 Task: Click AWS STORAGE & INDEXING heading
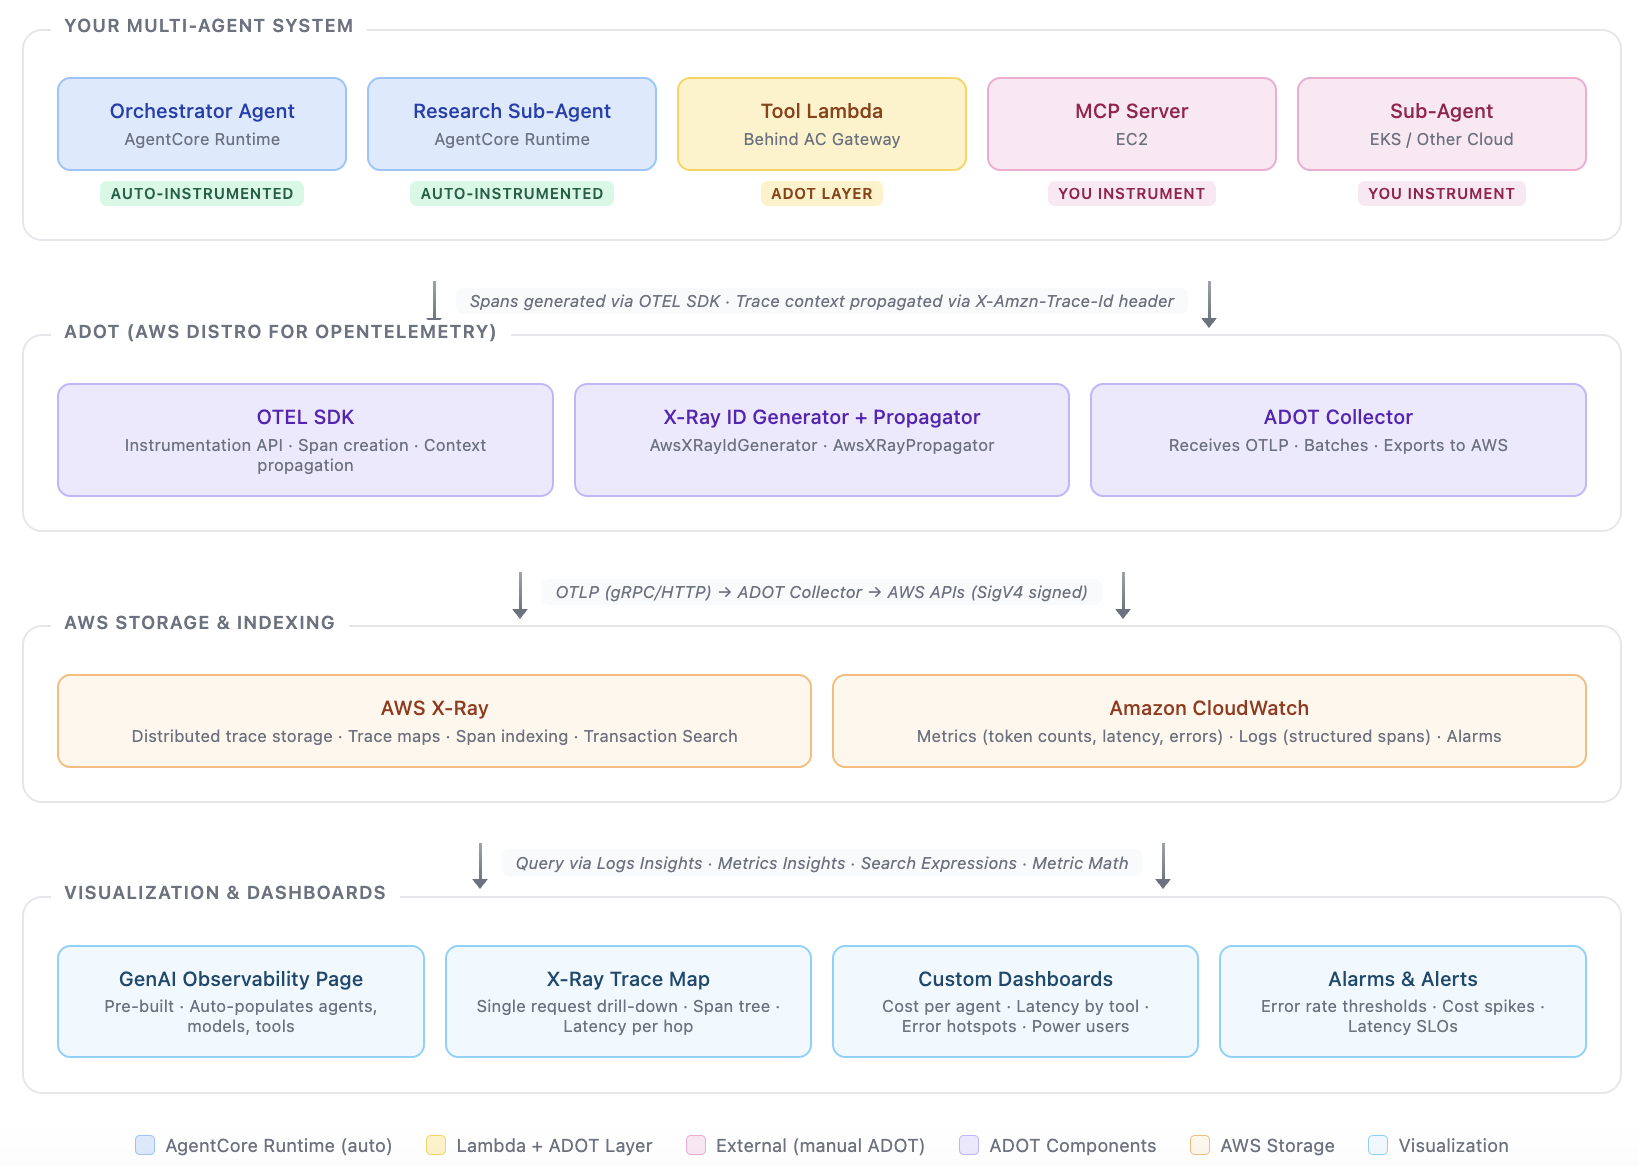(200, 623)
